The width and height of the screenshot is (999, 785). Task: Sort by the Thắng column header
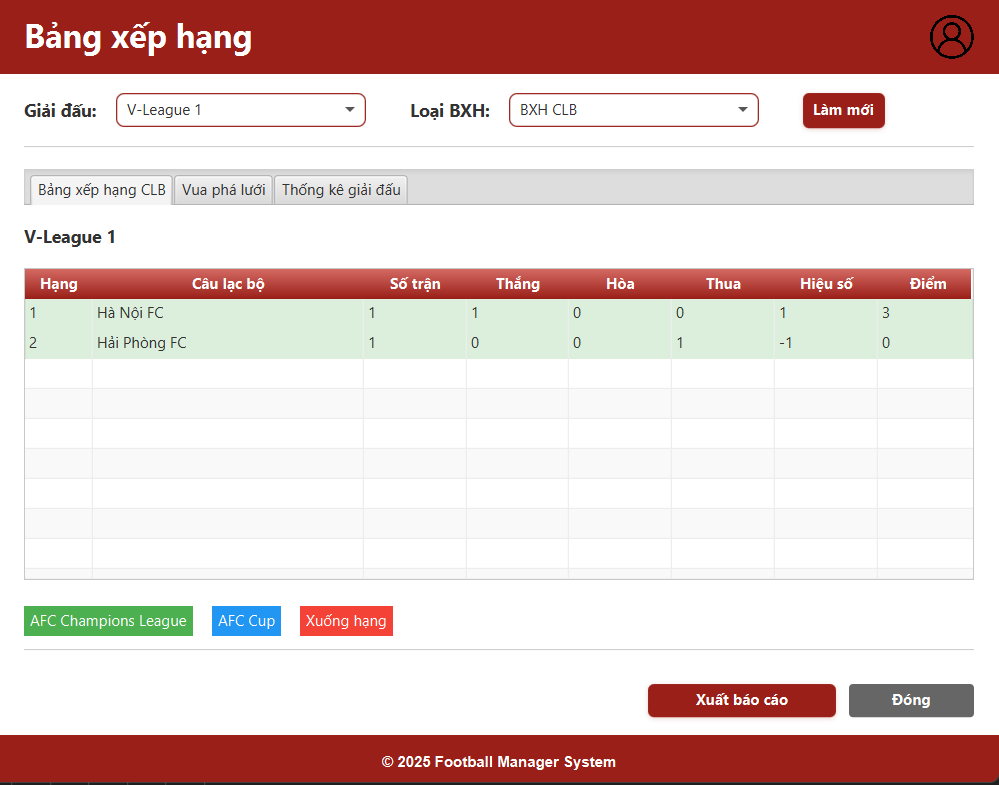coord(517,284)
